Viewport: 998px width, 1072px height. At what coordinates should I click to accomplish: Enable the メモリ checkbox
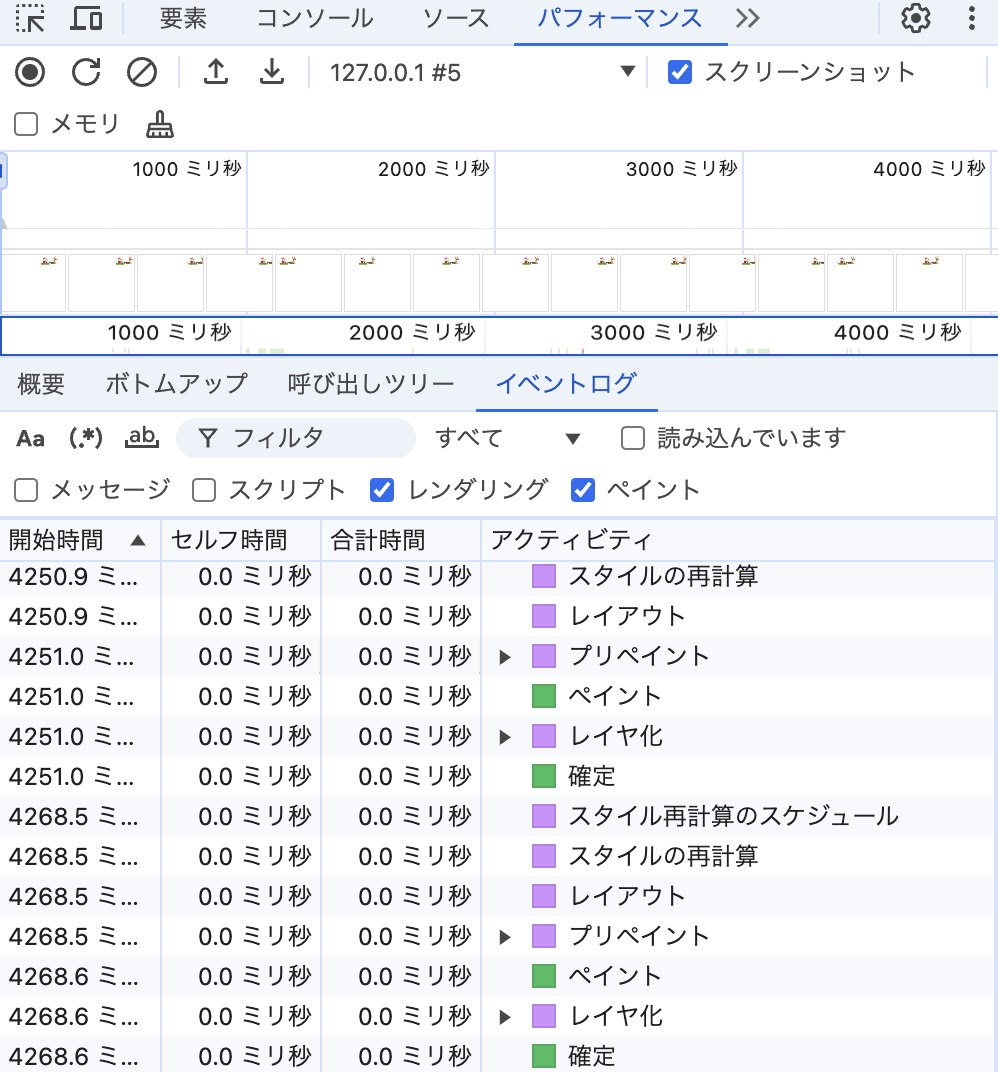[25, 125]
